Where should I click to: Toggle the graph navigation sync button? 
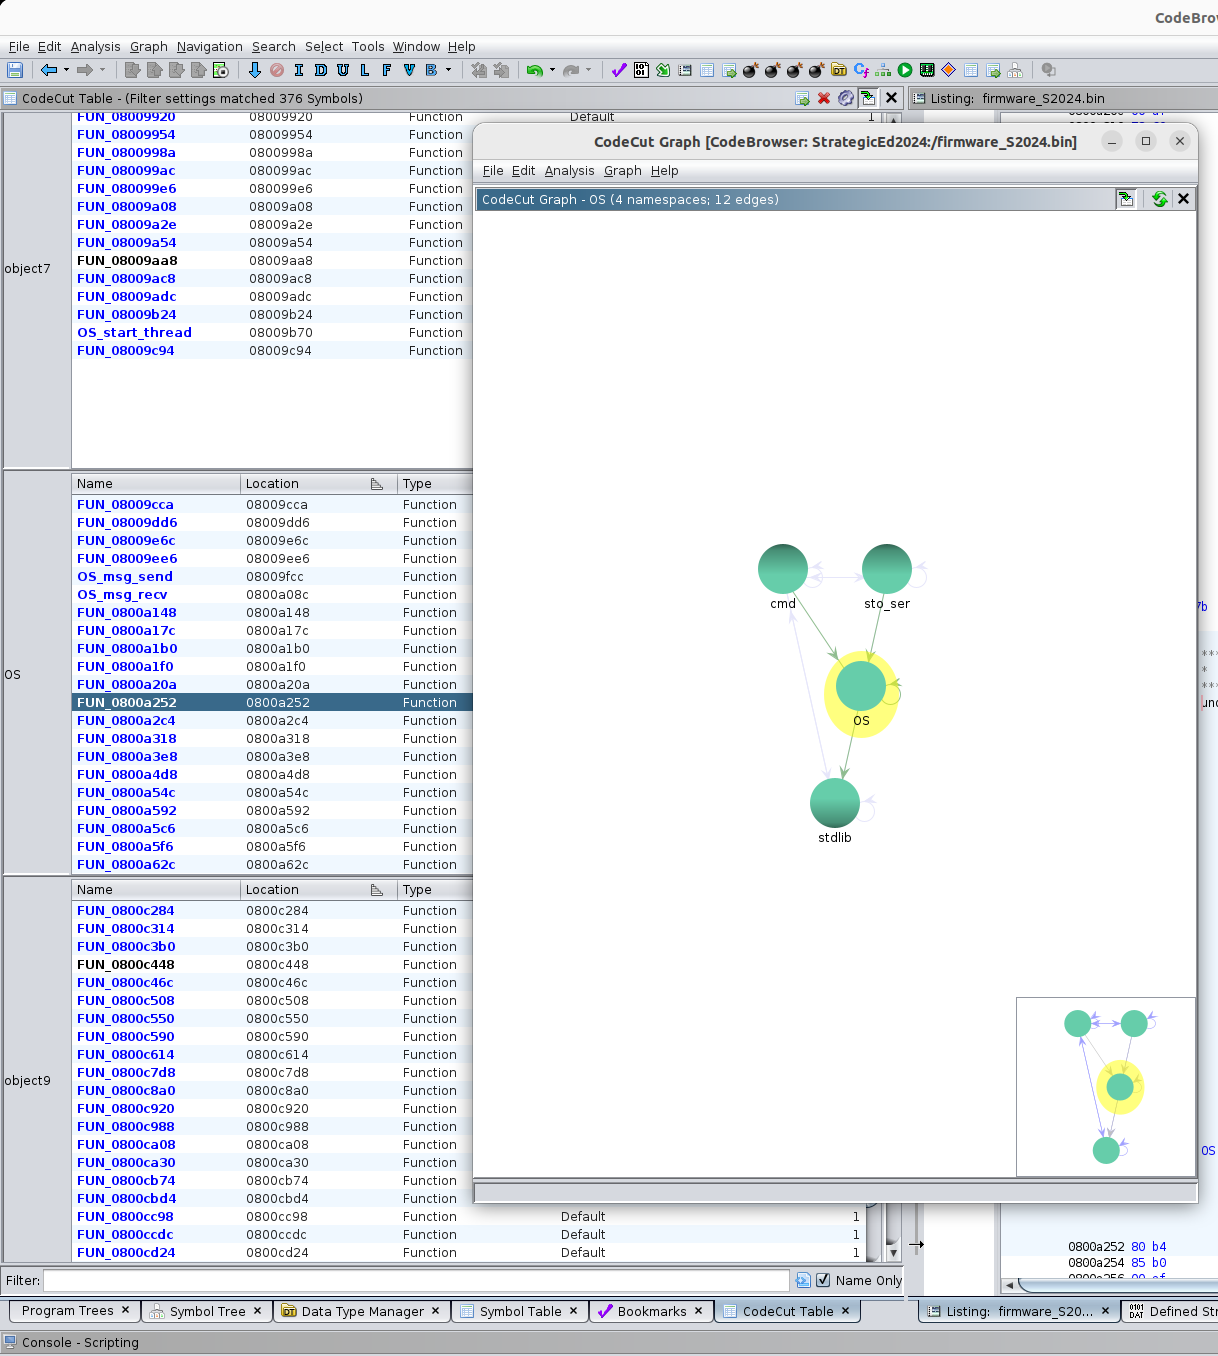tap(1127, 199)
